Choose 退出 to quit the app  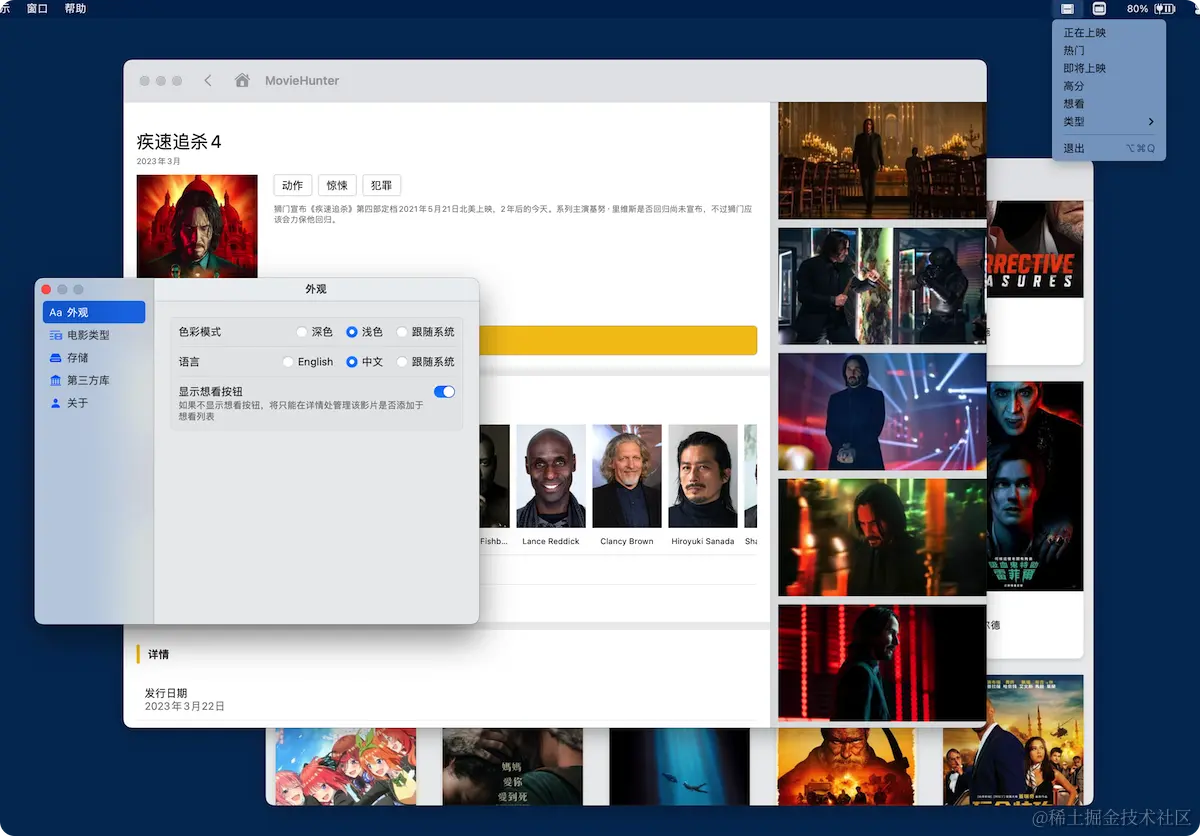click(x=1108, y=148)
